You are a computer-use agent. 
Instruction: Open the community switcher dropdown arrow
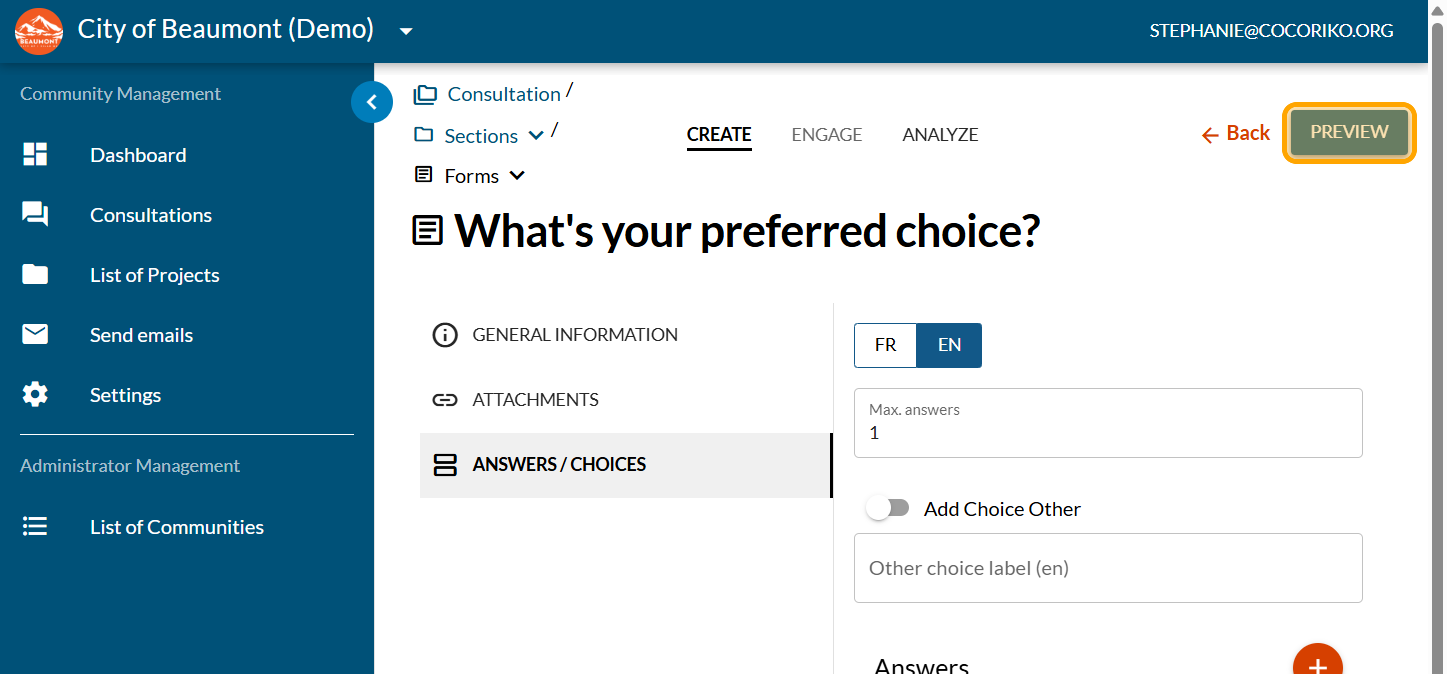pos(406,31)
